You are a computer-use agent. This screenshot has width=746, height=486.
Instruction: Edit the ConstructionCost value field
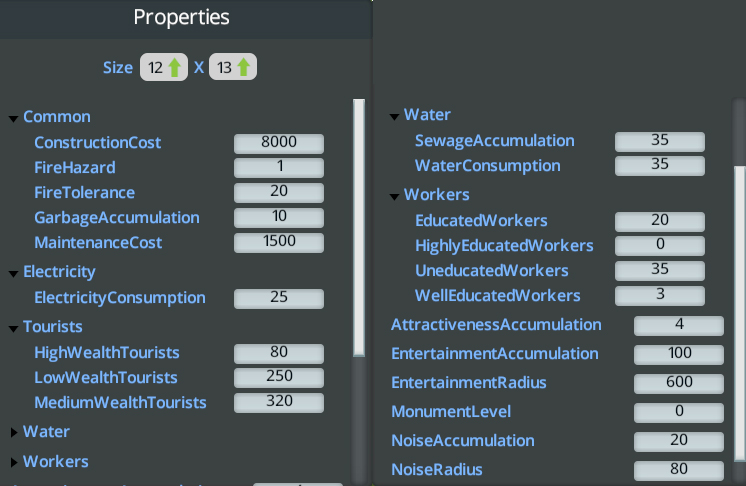[279, 143]
